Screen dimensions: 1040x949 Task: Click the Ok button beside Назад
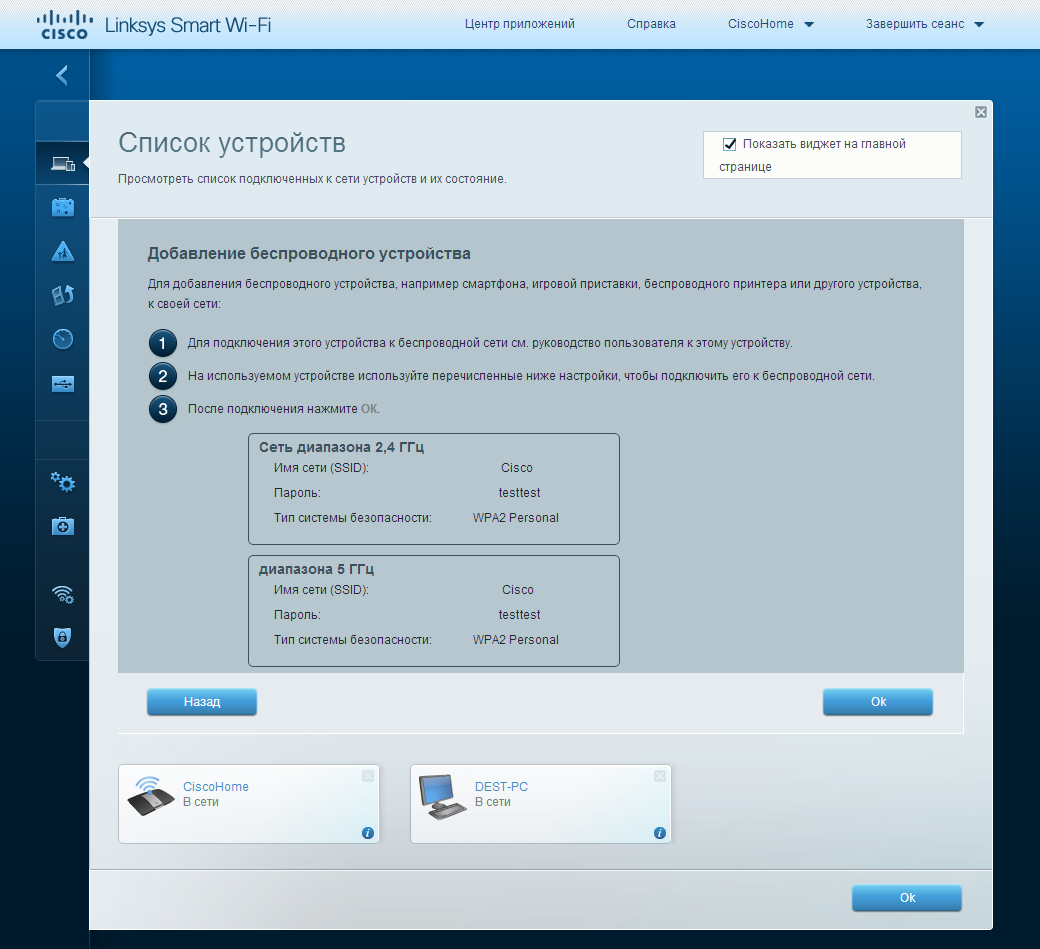coord(878,702)
